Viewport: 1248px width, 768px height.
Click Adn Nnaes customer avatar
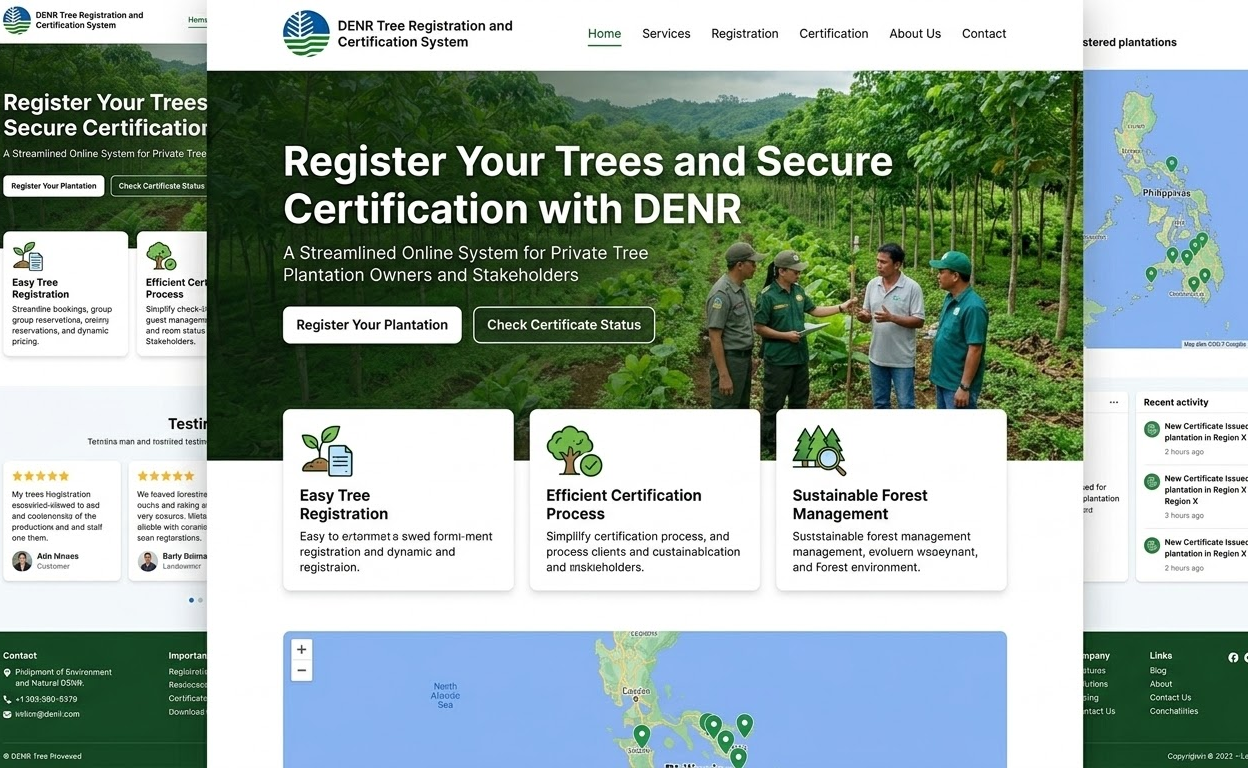tap(22, 561)
